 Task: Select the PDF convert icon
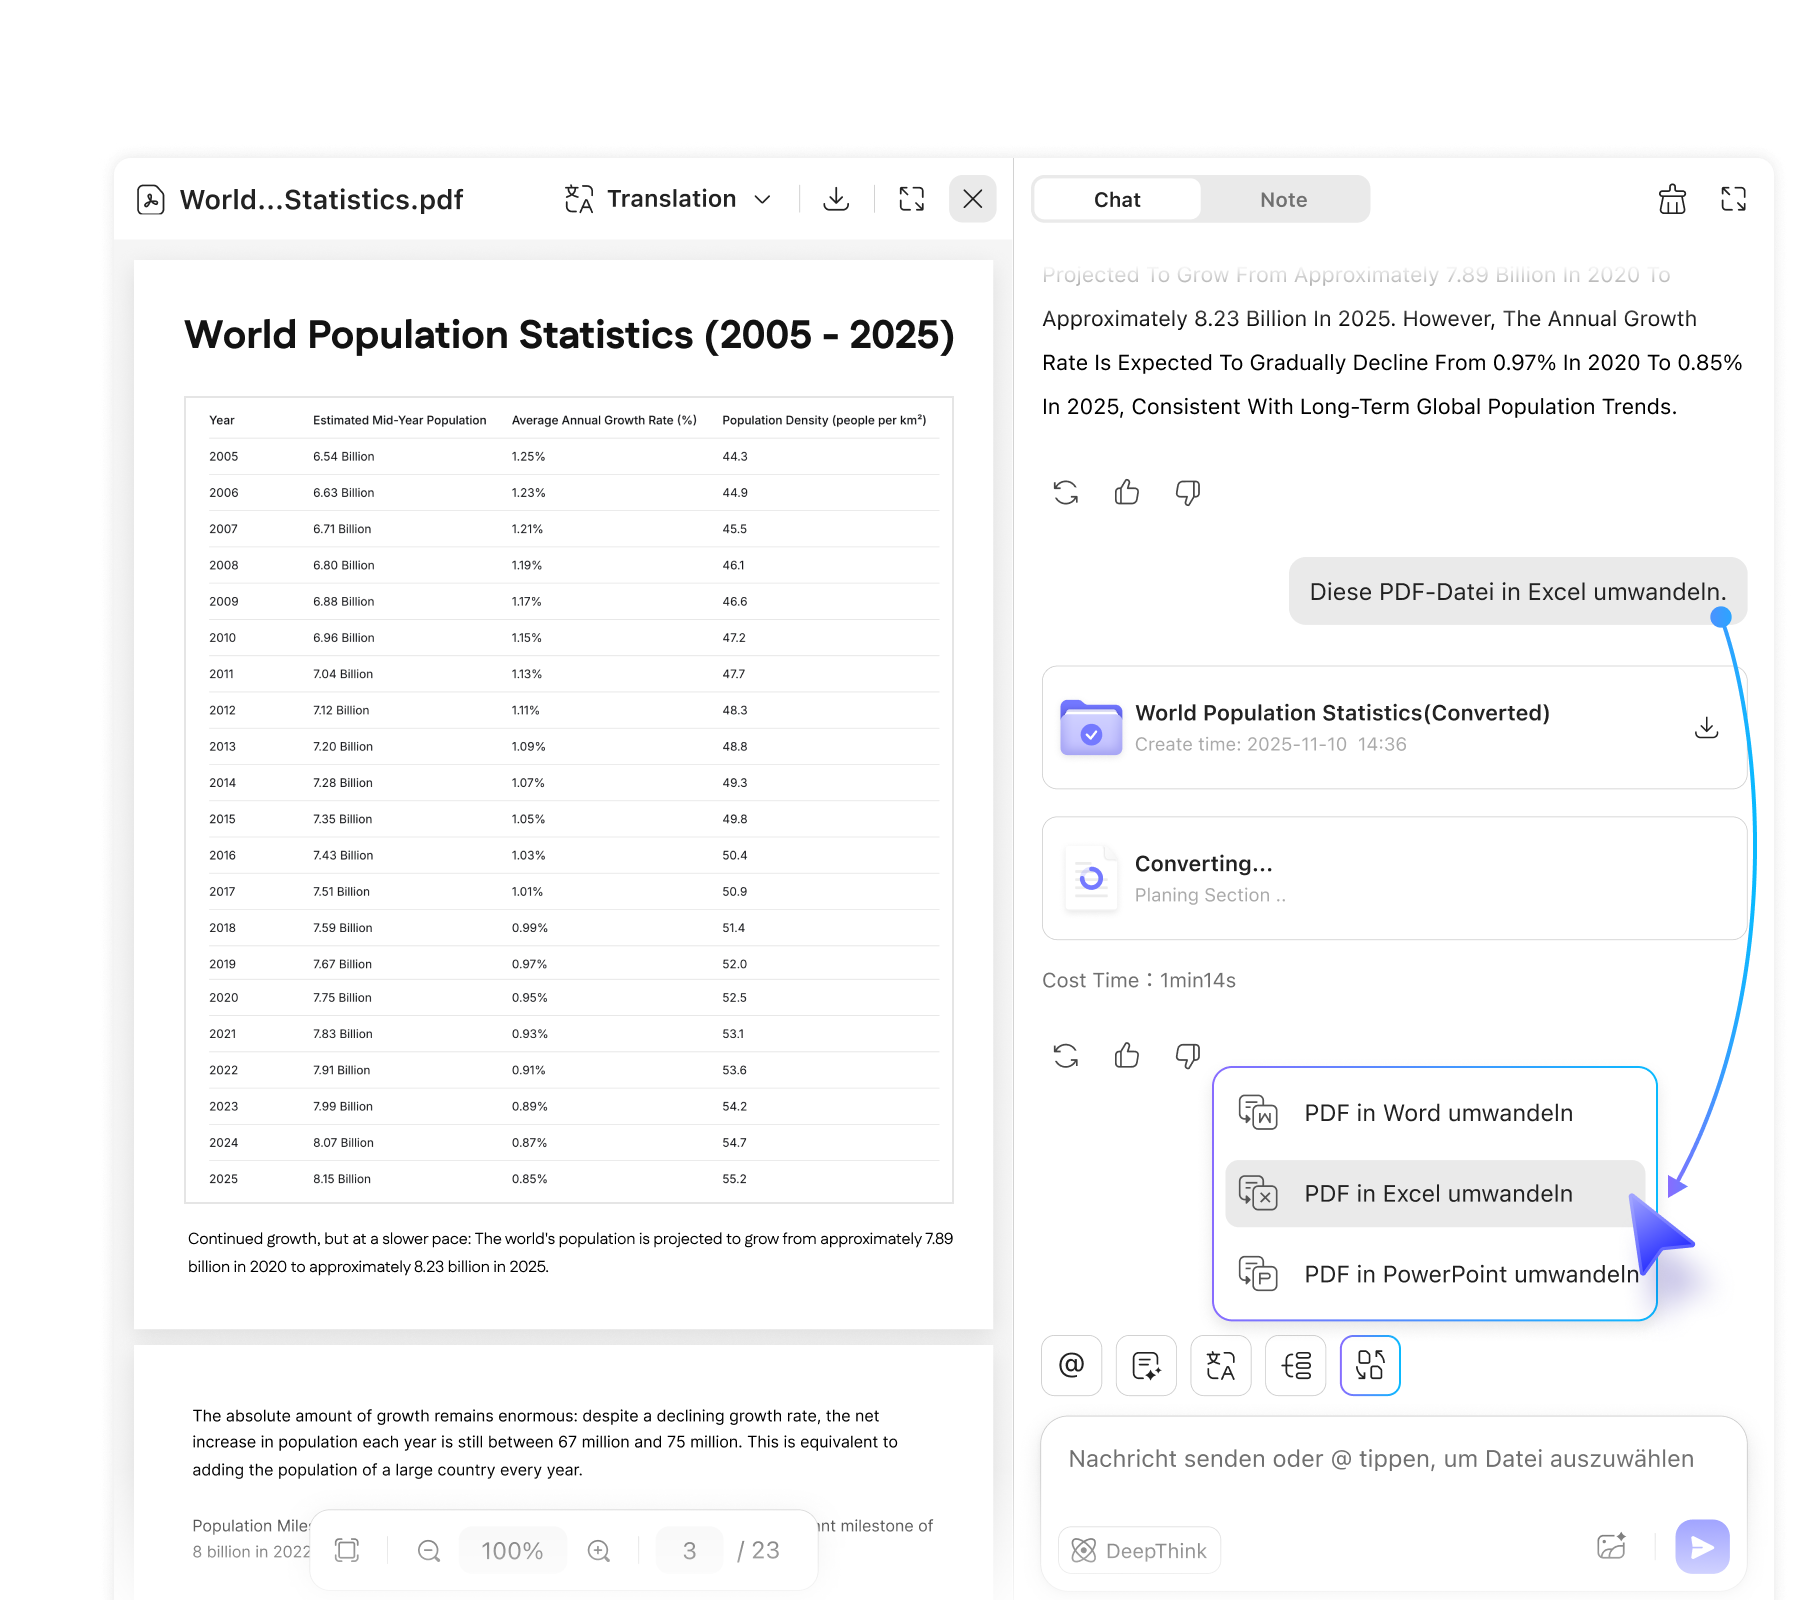[x=1370, y=1365]
